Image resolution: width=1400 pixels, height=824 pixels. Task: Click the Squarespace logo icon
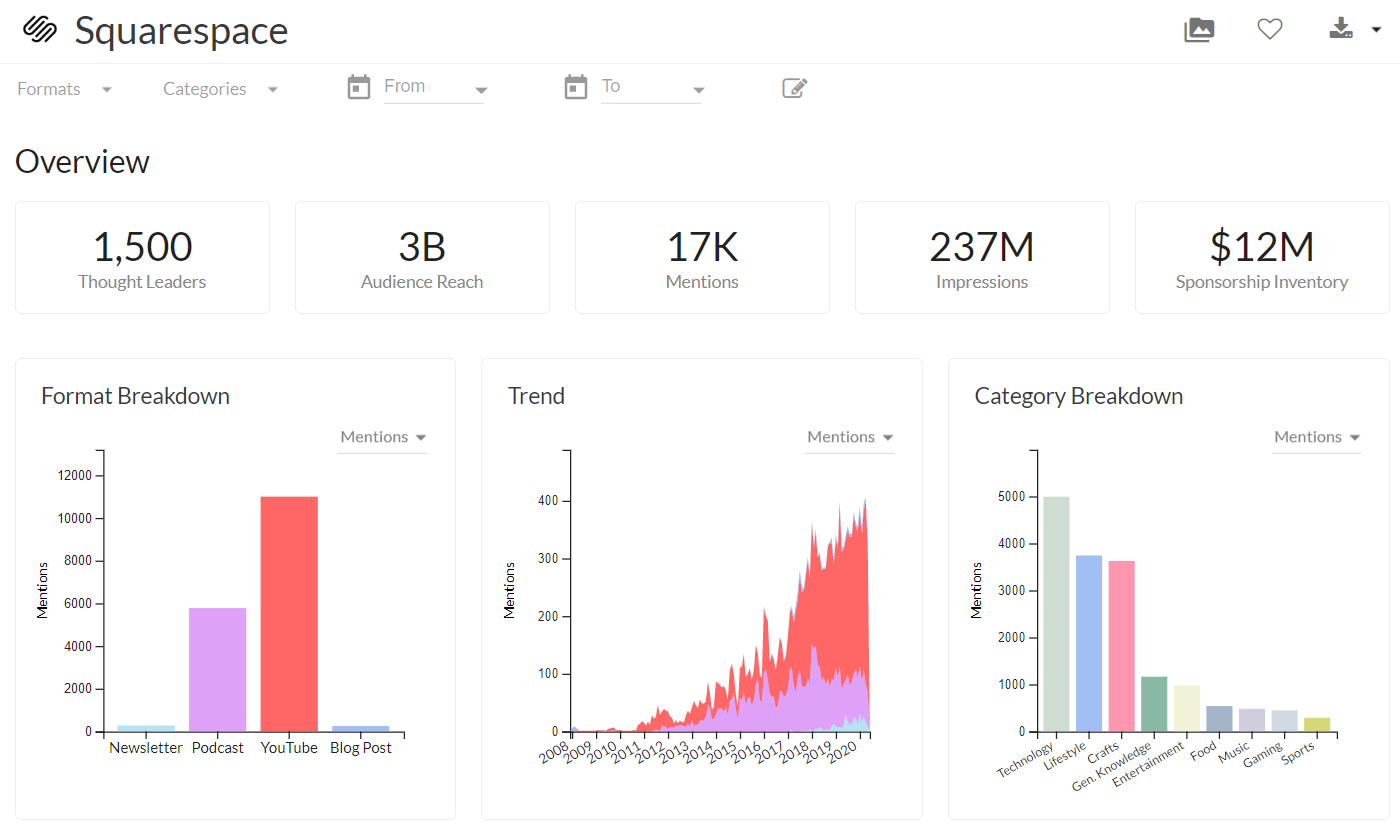[x=41, y=30]
